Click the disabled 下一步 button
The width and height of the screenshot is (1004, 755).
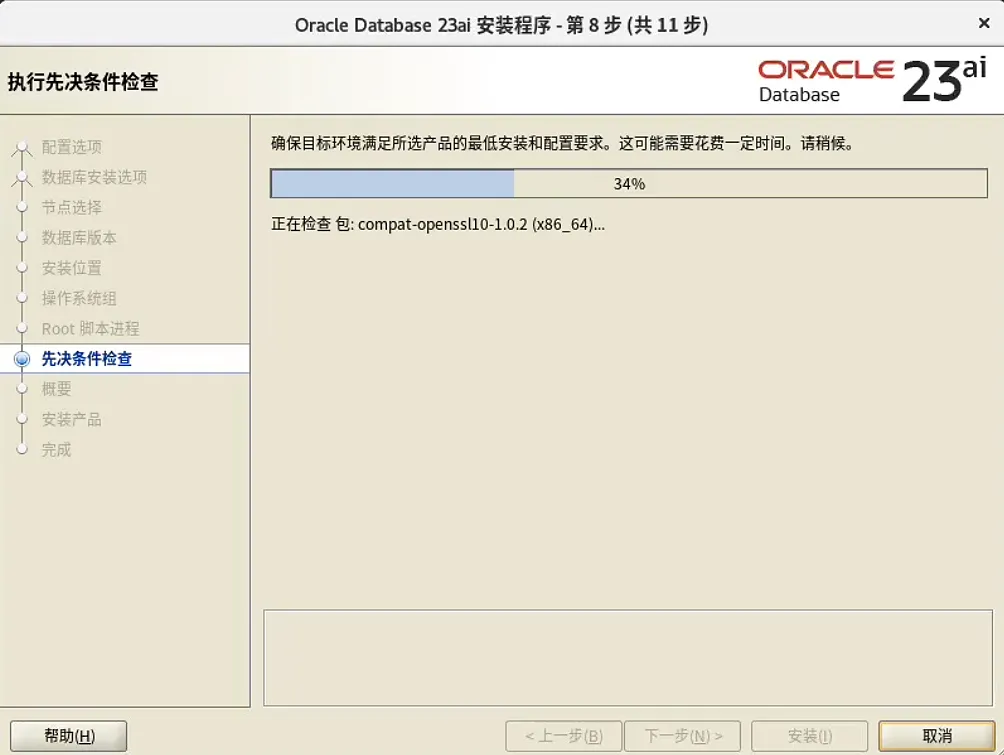click(683, 735)
